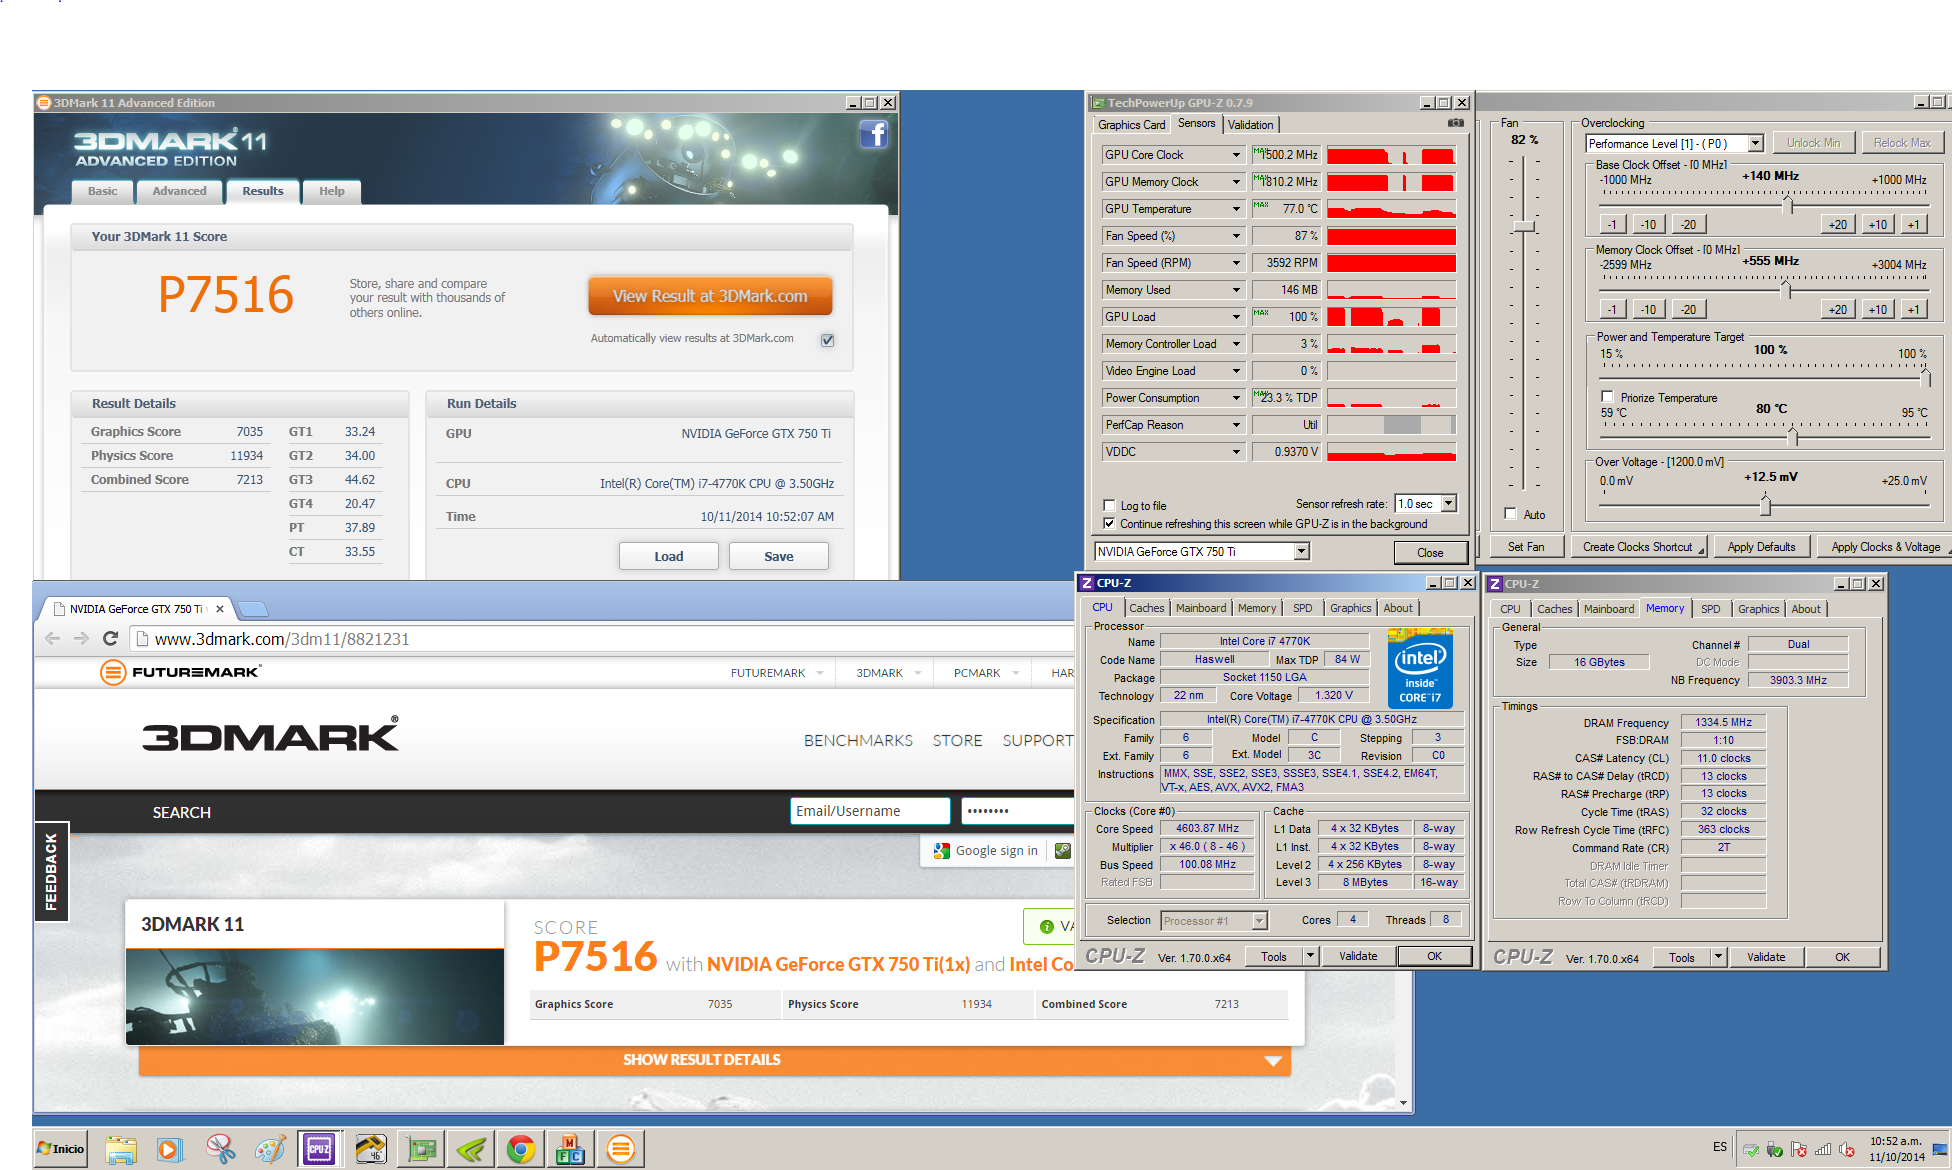Open CPU-Z Tools dropdown arrow in CPU window
Viewport: 1952px width, 1170px height.
coord(1310,956)
